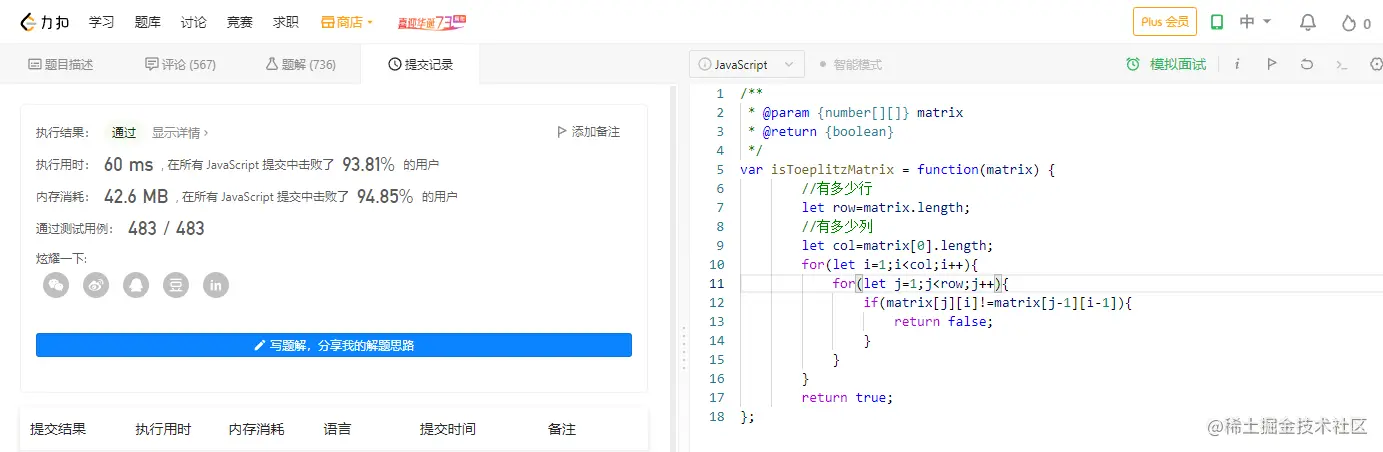Click the Plus 会员 button
Screen dimensions: 1383x452
coord(1165,22)
